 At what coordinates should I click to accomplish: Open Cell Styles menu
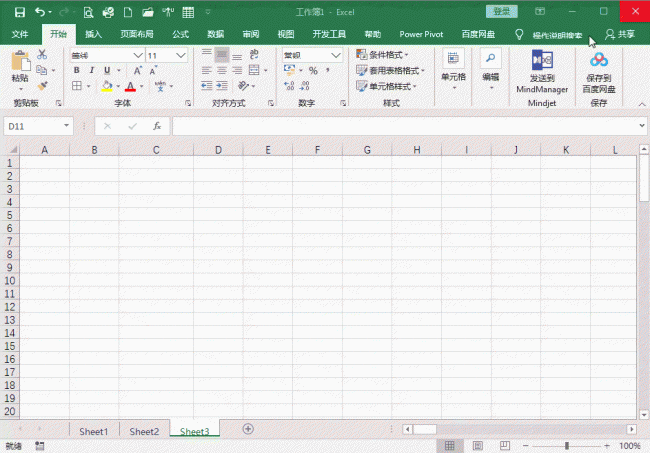click(386, 86)
